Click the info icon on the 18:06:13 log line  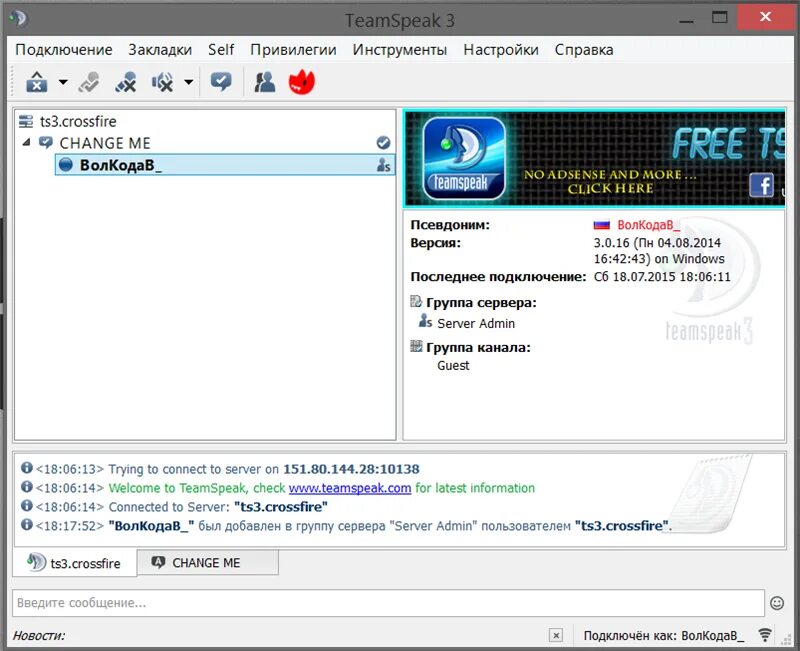click(x=27, y=468)
